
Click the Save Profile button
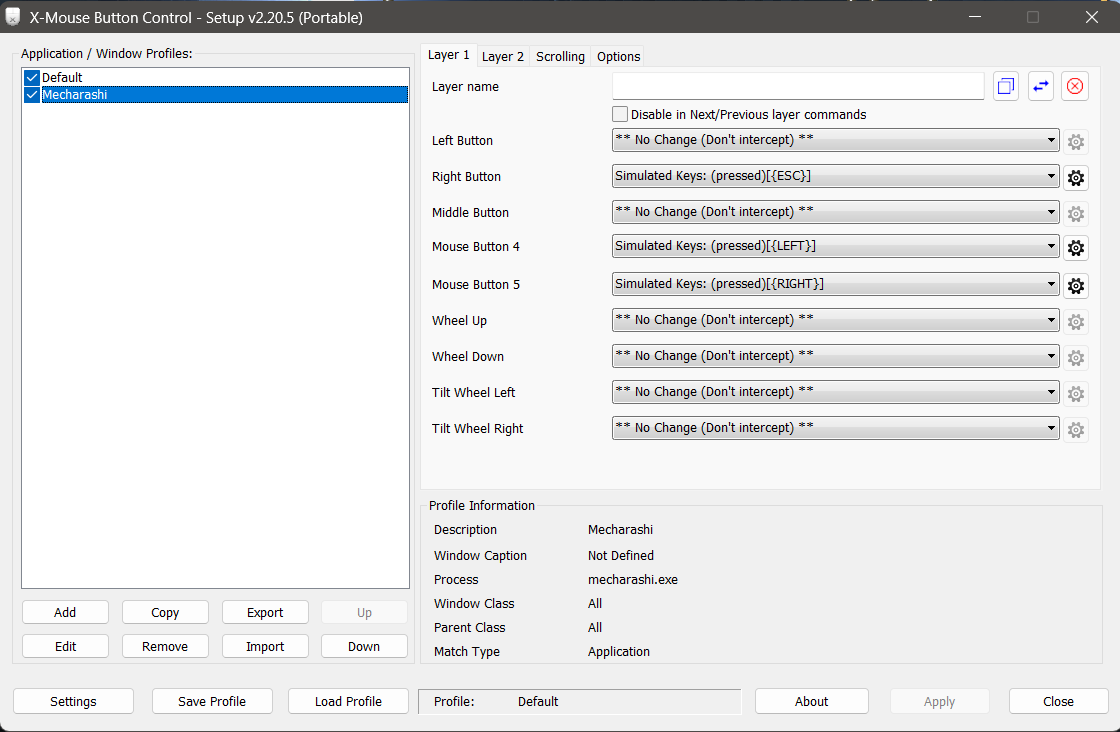tap(212, 702)
